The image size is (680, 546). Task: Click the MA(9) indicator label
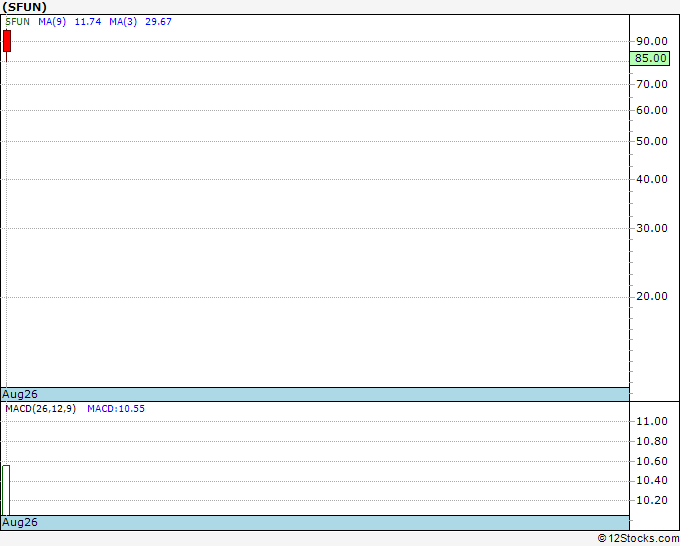(x=52, y=22)
